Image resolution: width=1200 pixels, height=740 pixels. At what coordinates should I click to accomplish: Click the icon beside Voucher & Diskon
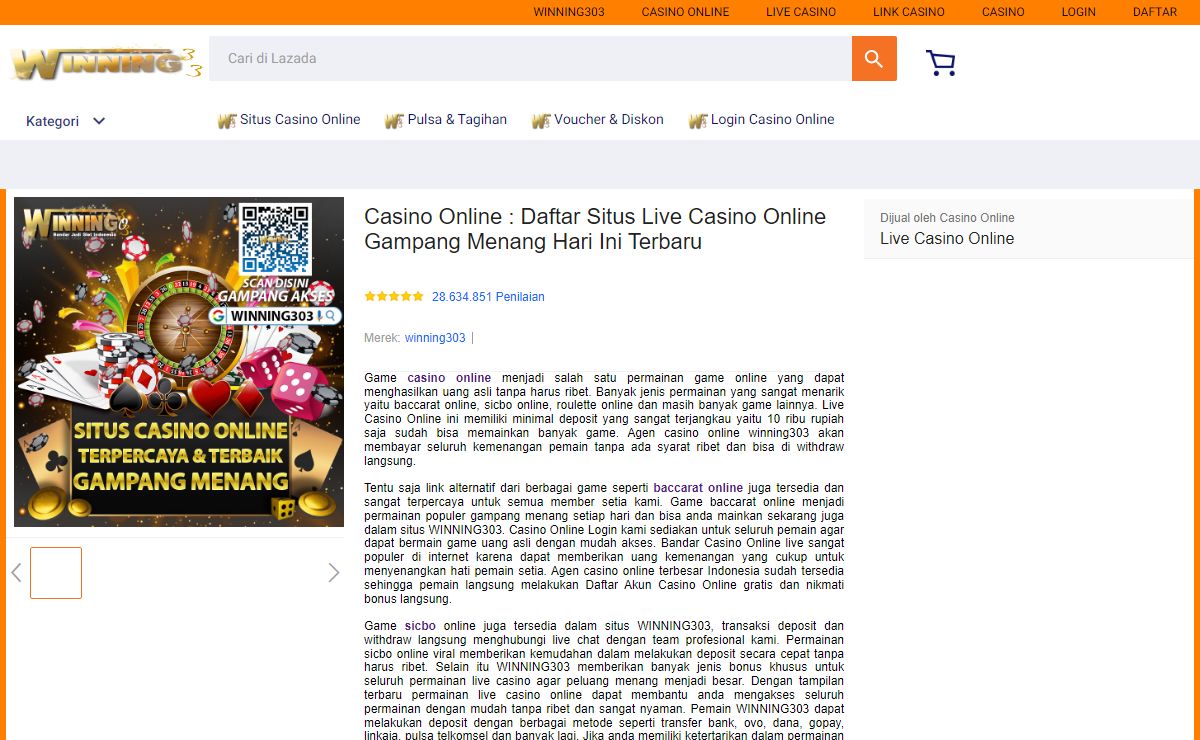(x=541, y=121)
